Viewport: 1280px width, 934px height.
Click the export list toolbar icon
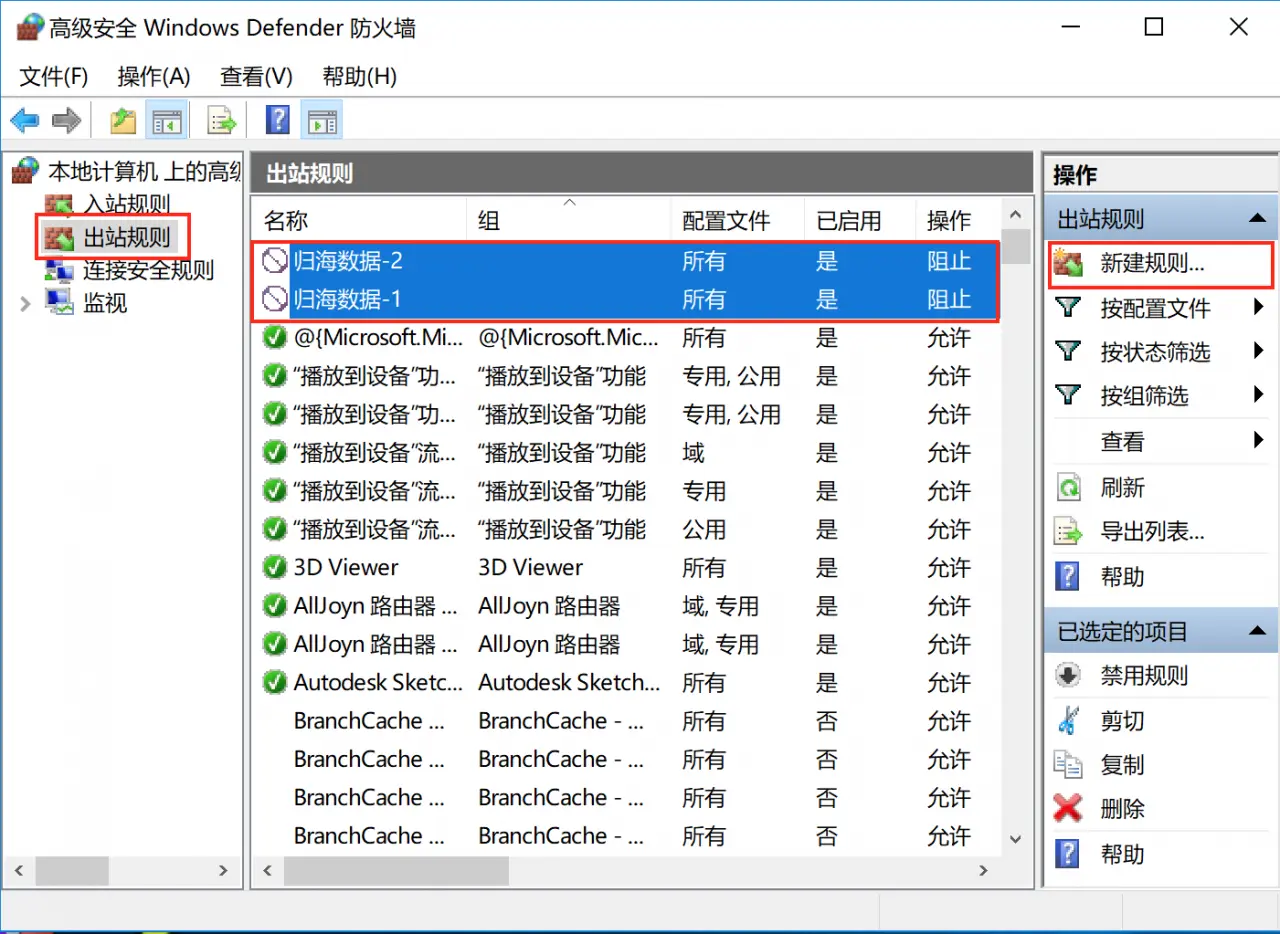click(221, 121)
